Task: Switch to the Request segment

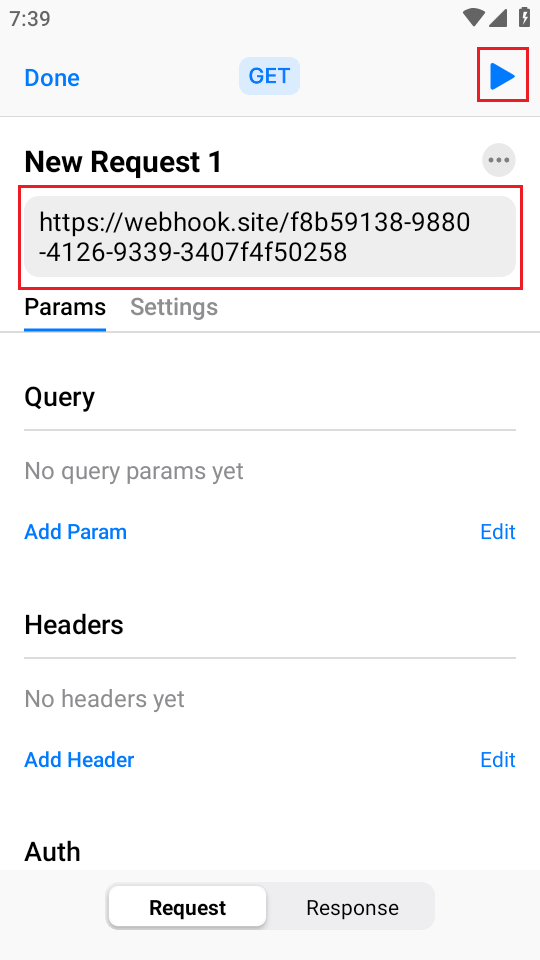Action: [187, 907]
